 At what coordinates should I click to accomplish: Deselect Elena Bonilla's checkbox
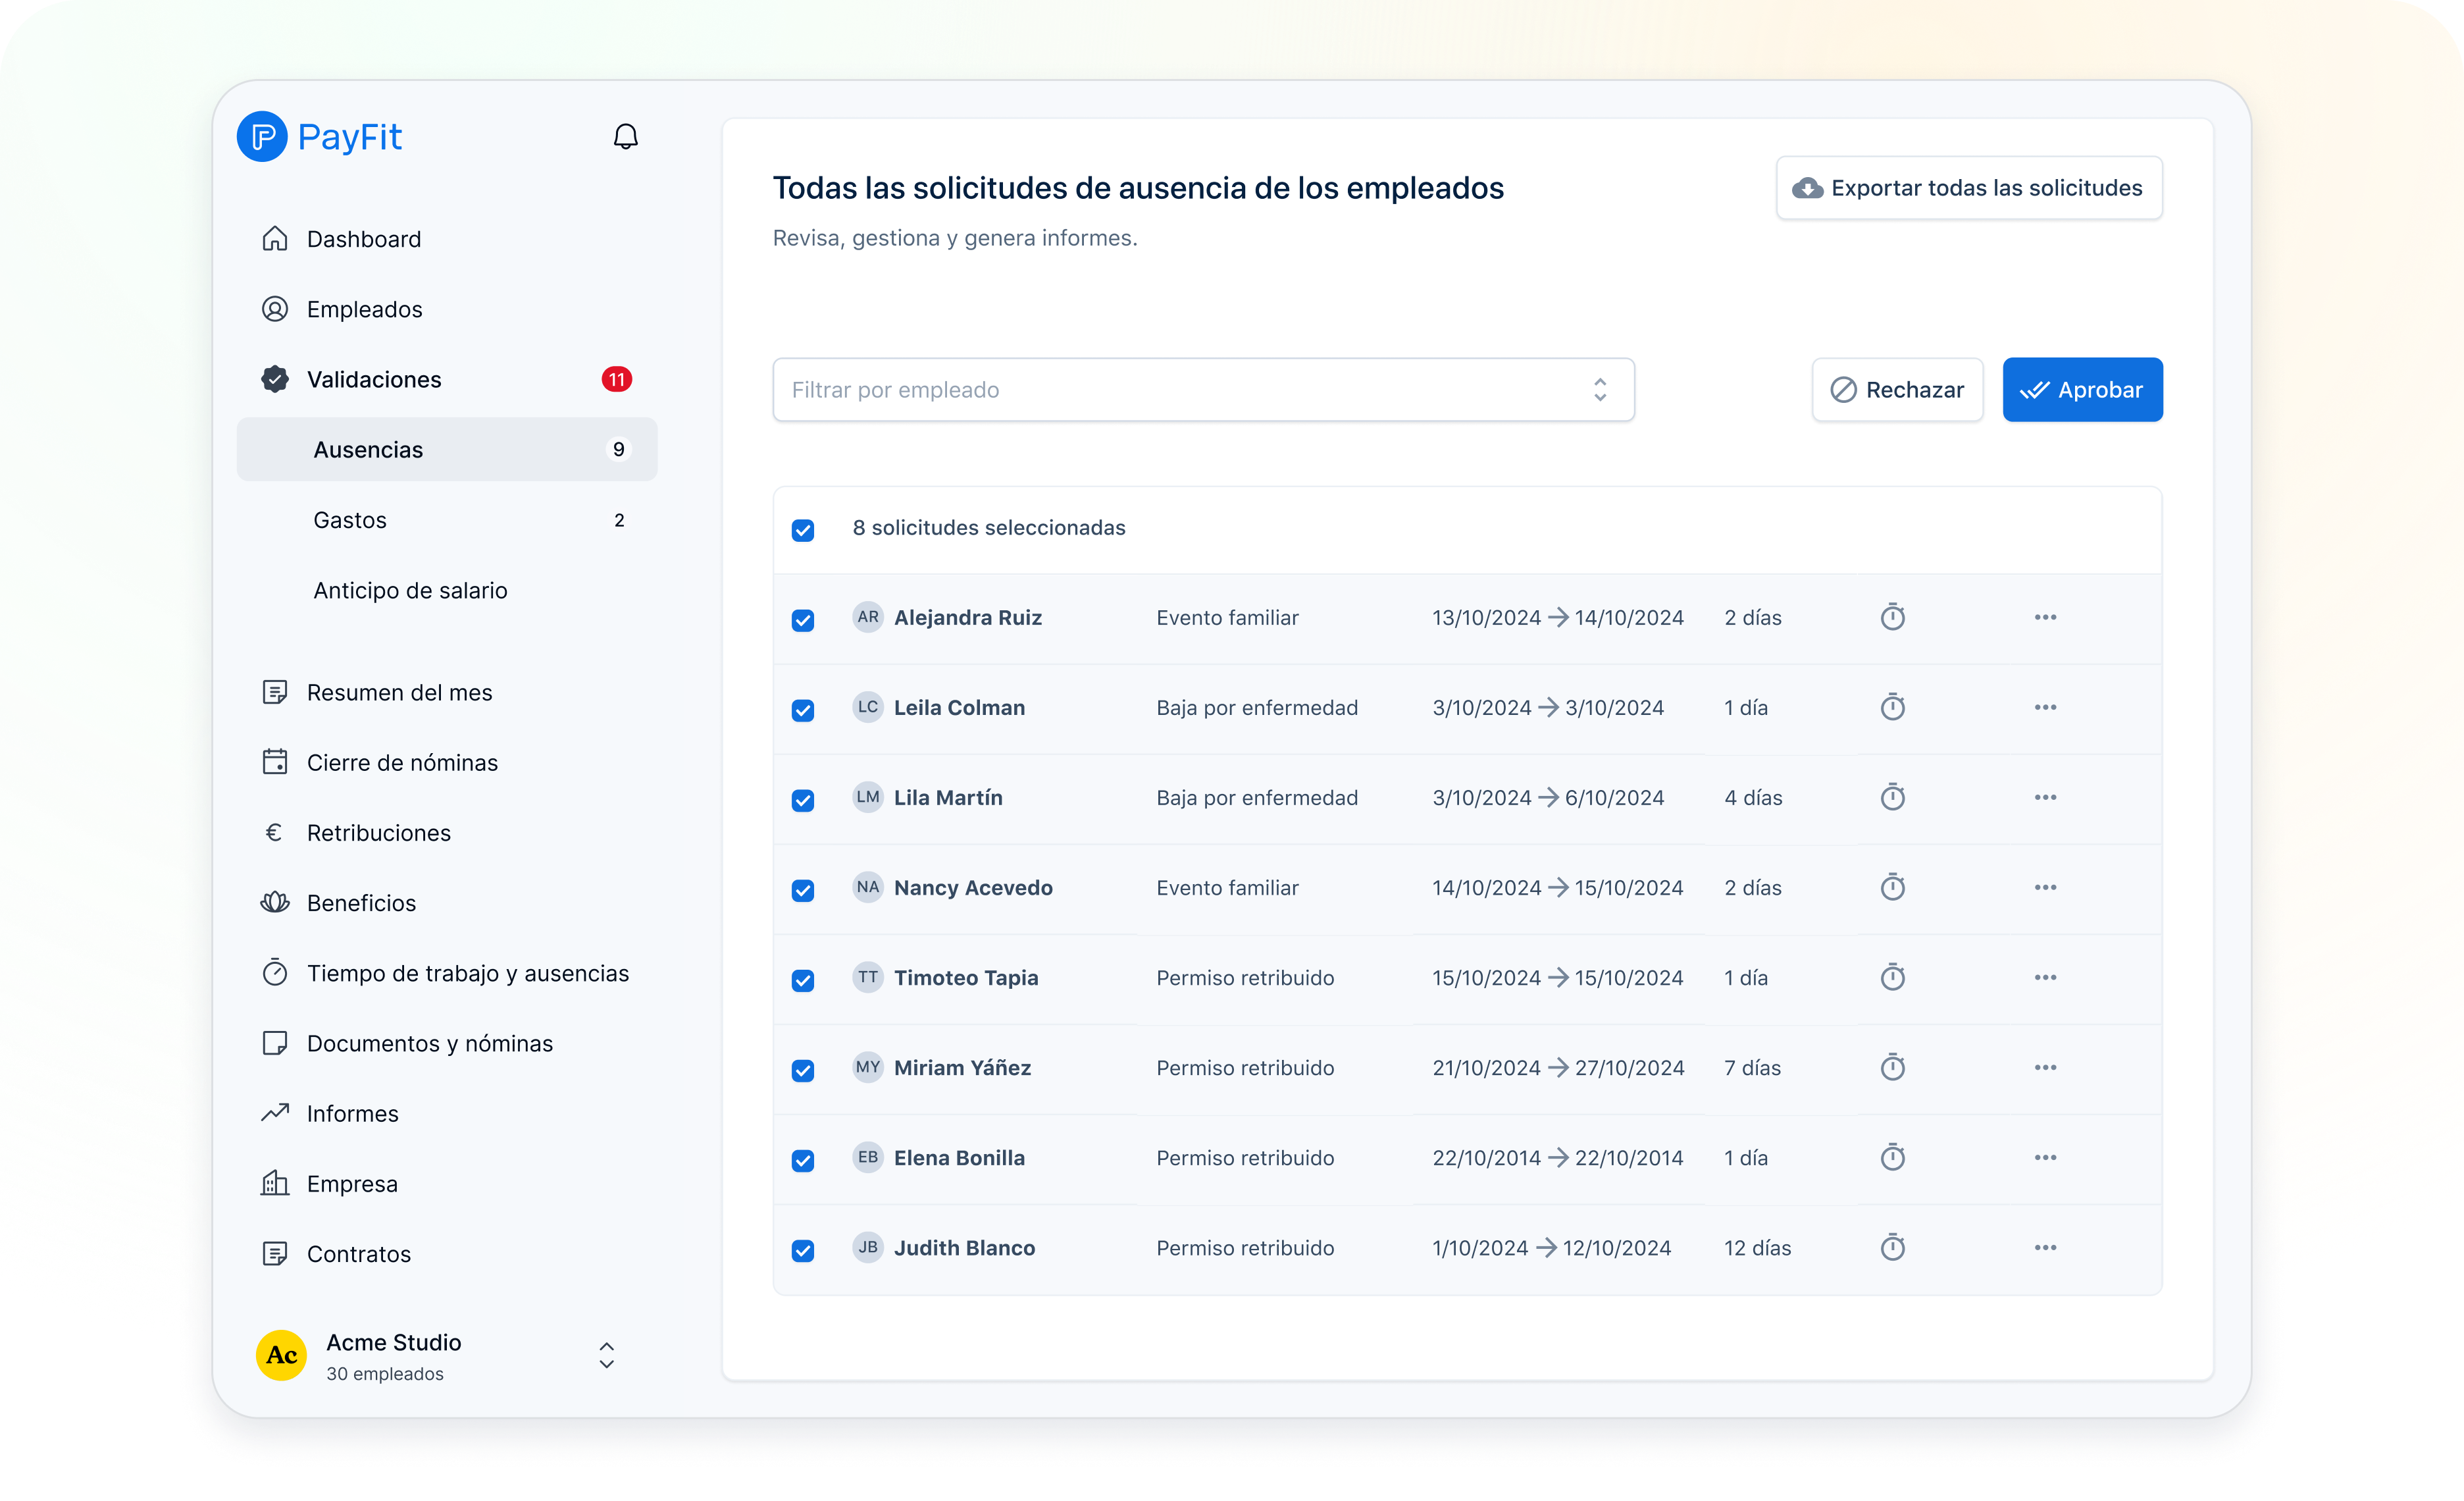pyautogui.click(x=803, y=1160)
